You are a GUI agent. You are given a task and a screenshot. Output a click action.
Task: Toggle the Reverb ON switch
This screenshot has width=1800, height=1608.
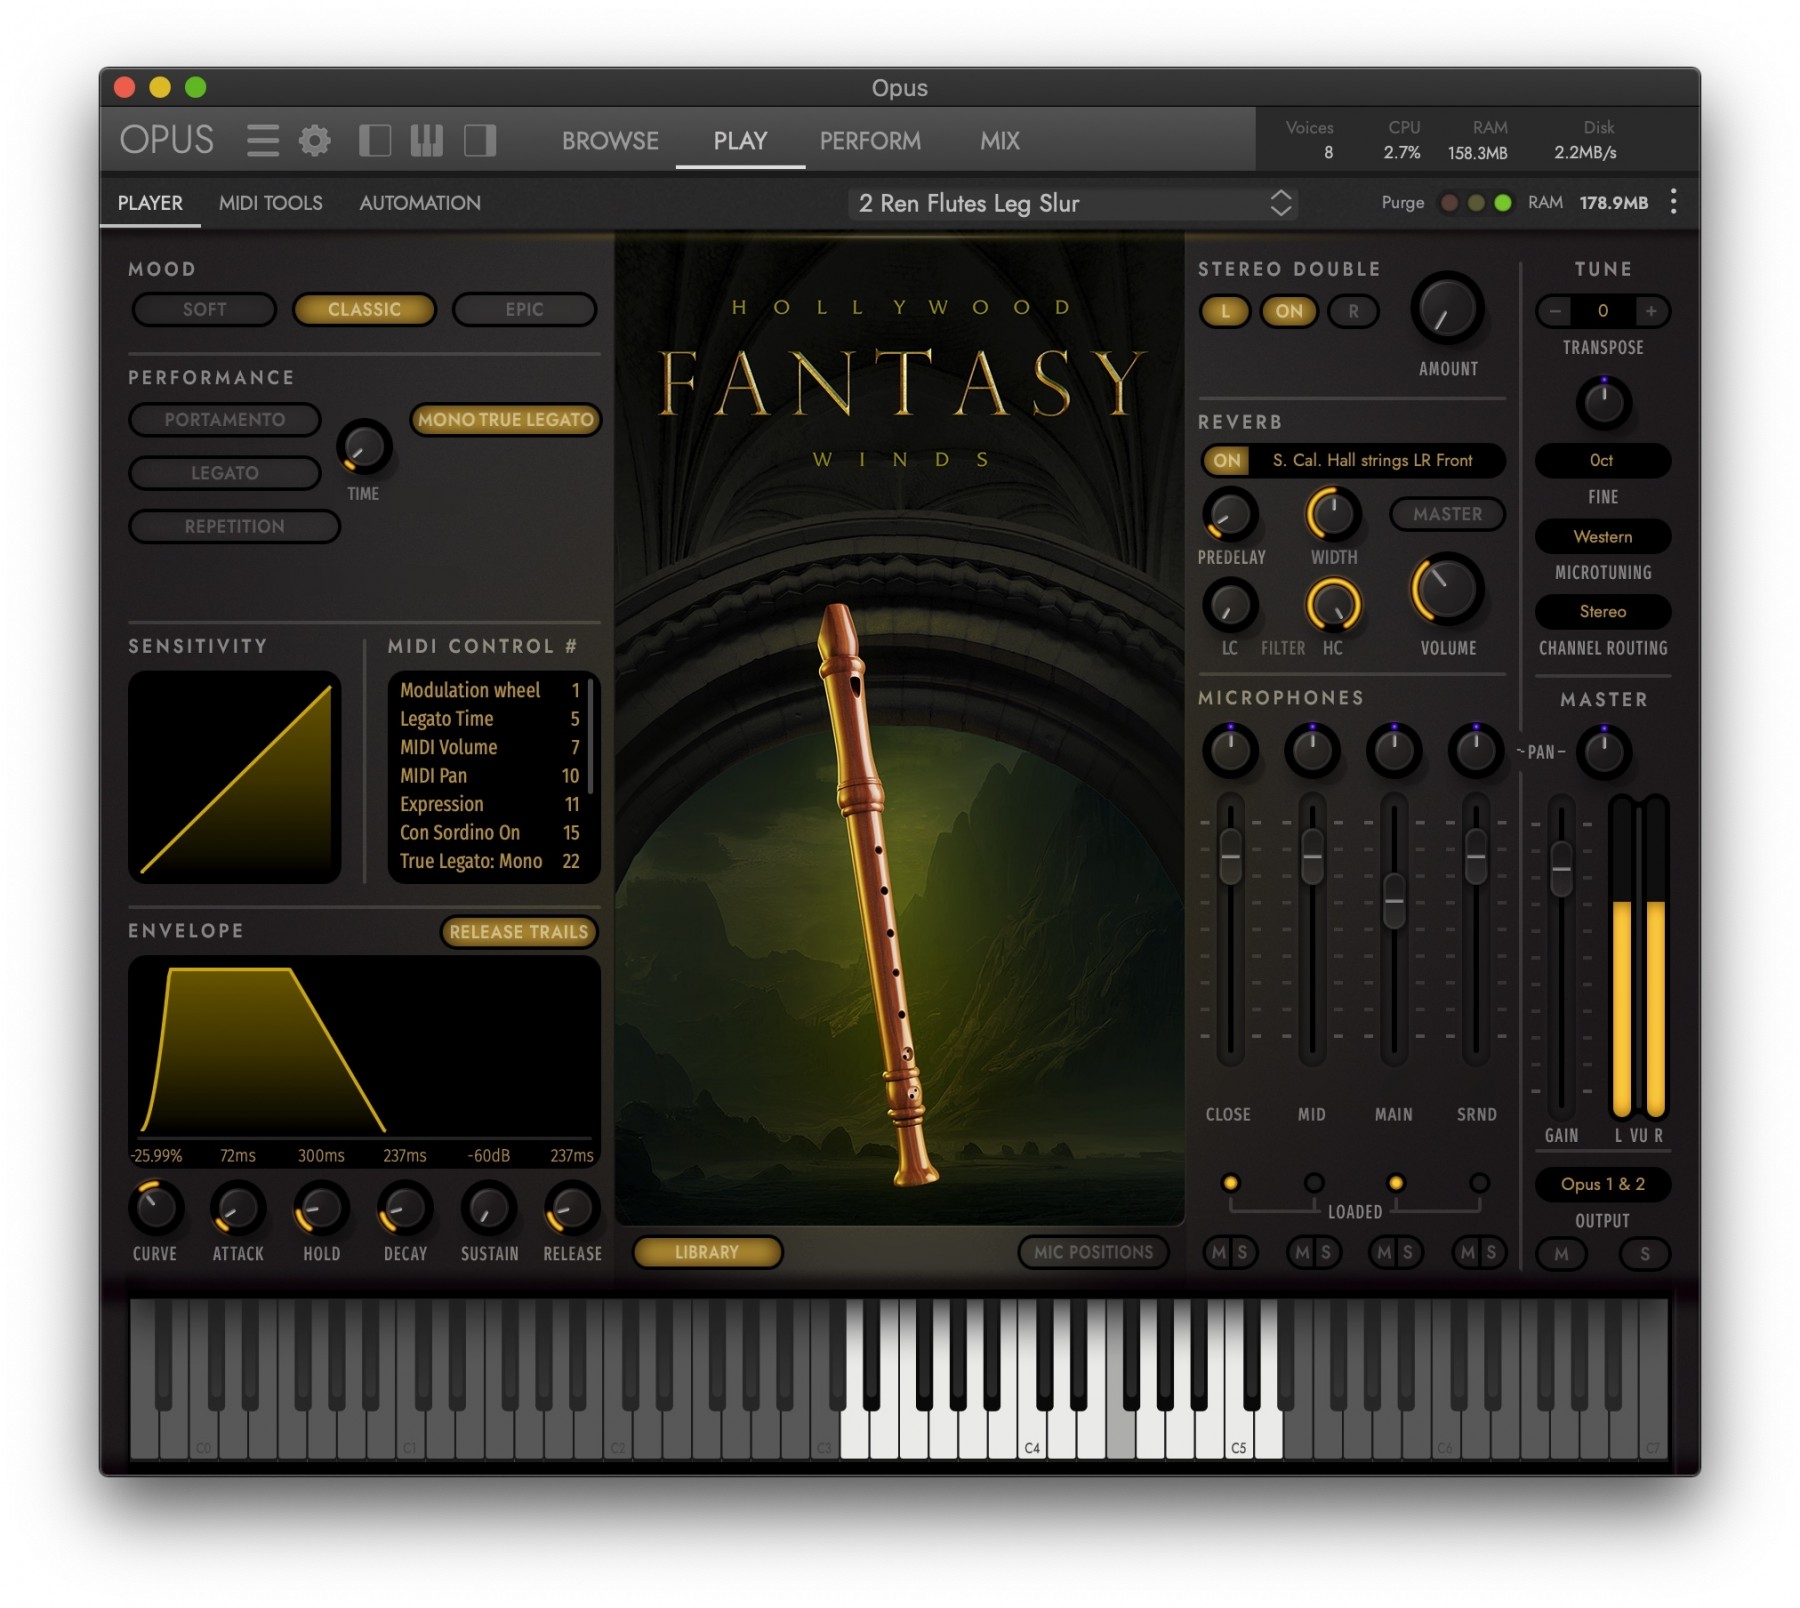pos(1227,460)
